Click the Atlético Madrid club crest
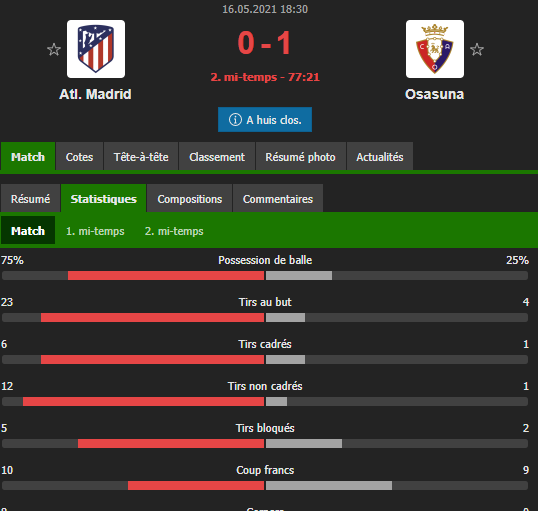The width and height of the screenshot is (538, 511). [96, 49]
